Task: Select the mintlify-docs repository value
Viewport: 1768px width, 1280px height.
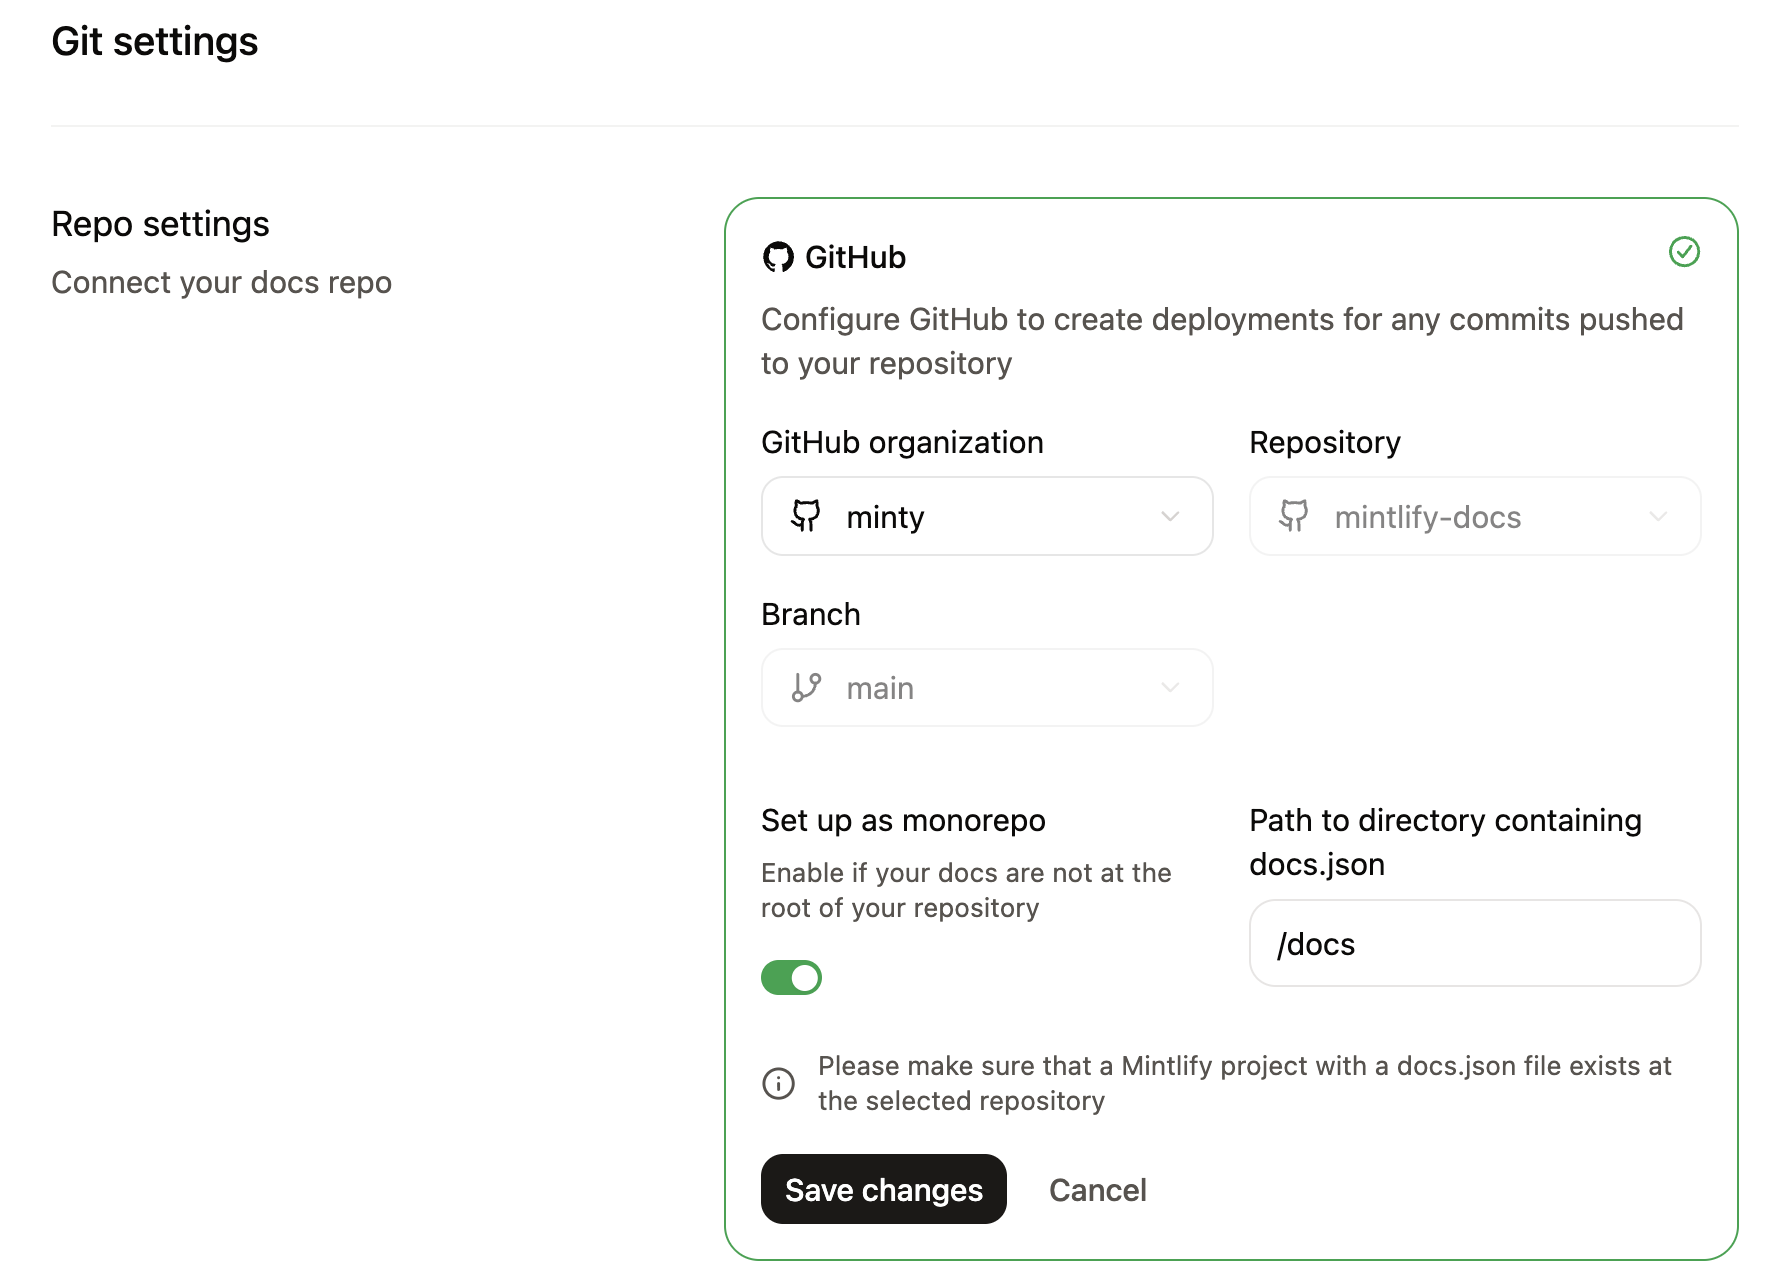Action: tap(1426, 517)
